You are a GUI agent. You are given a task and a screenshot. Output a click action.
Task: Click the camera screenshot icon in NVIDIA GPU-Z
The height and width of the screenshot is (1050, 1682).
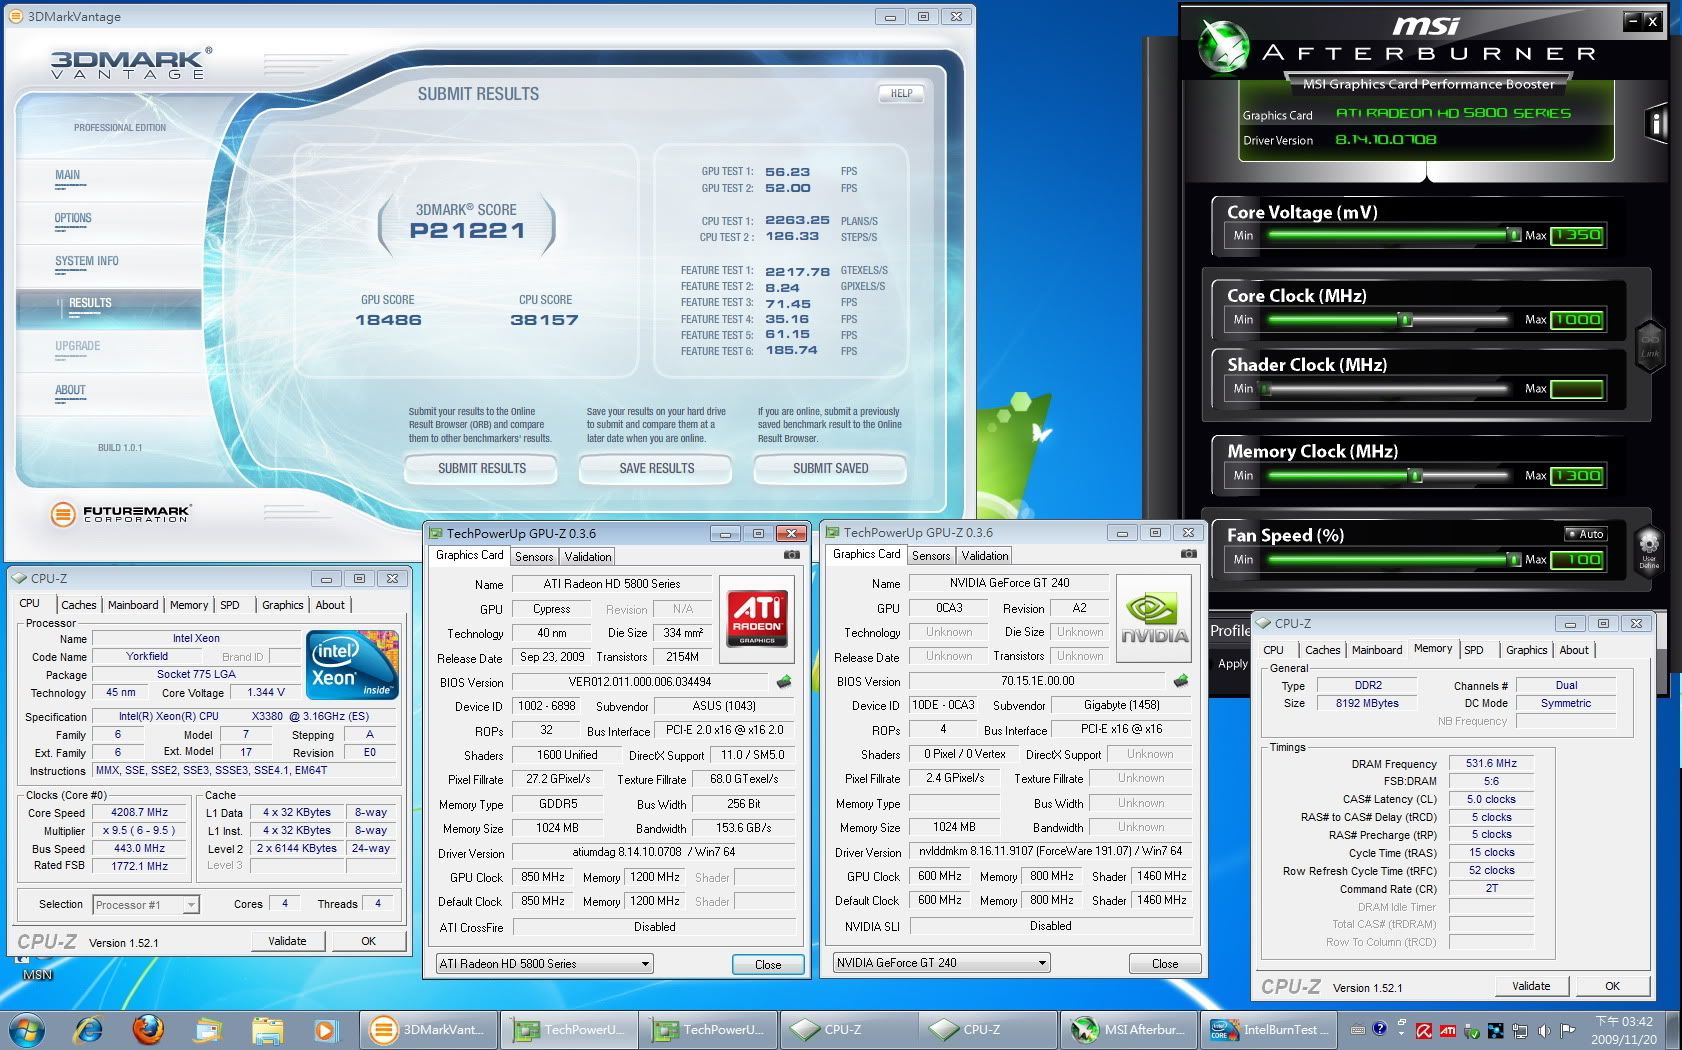(1188, 554)
